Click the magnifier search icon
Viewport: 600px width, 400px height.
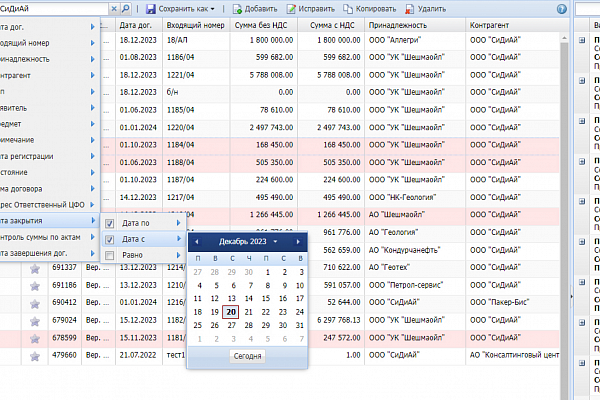(x=125, y=9)
